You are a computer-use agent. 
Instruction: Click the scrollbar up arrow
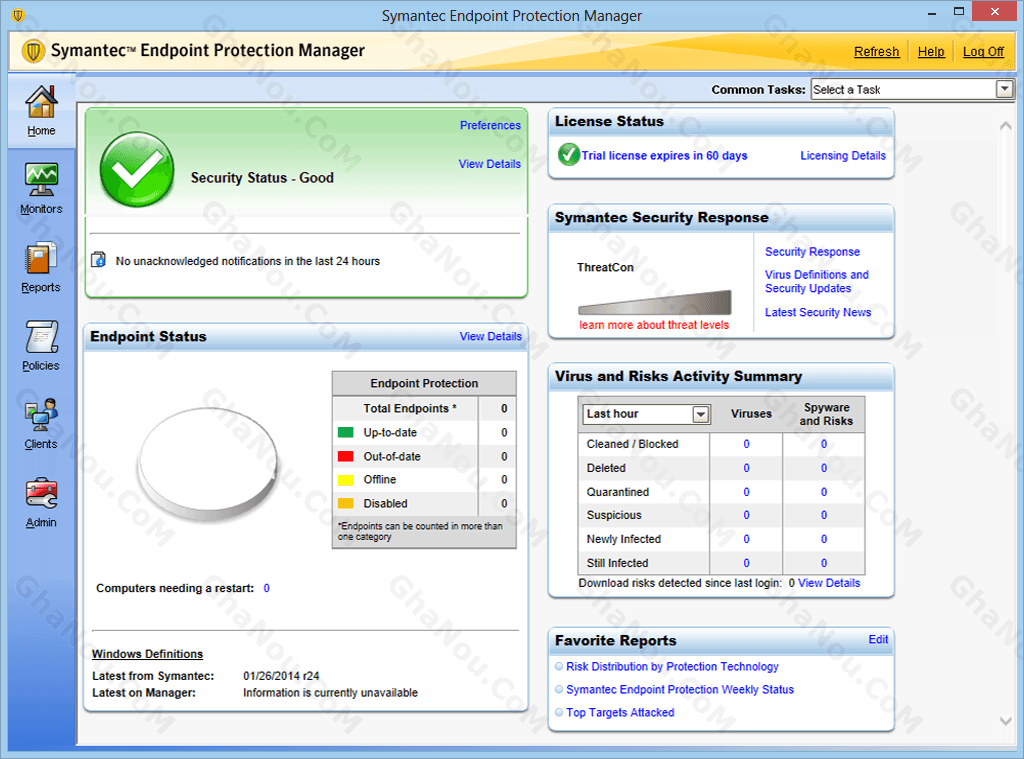click(1006, 125)
